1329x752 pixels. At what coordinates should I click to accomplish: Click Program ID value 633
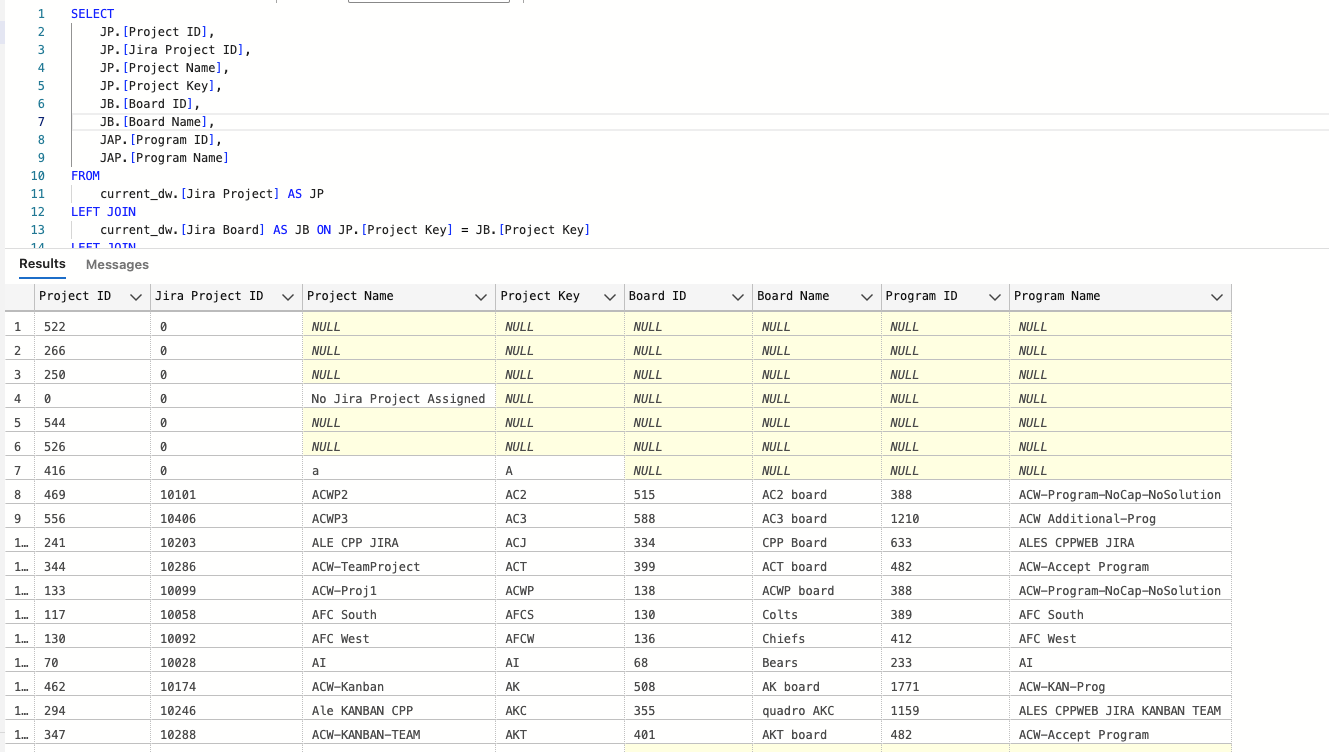[946, 543]
